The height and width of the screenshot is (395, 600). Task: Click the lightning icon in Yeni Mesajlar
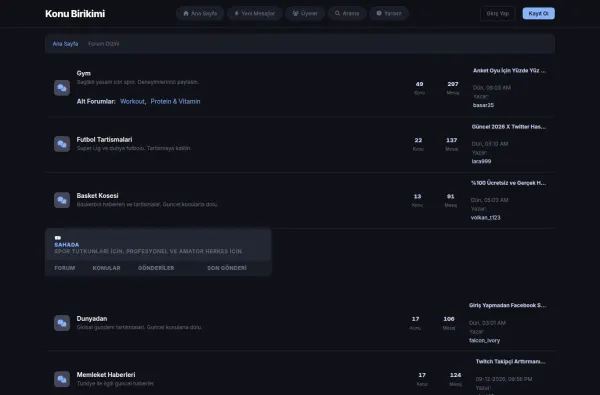[236, 13]
